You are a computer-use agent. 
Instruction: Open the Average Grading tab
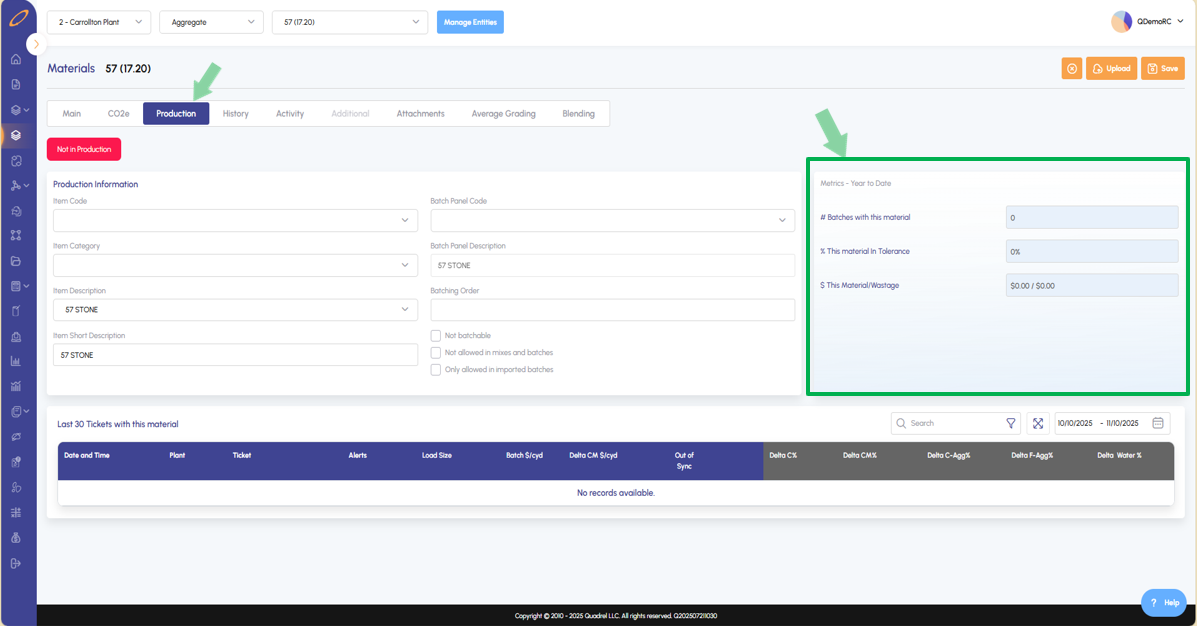(504, 114)
